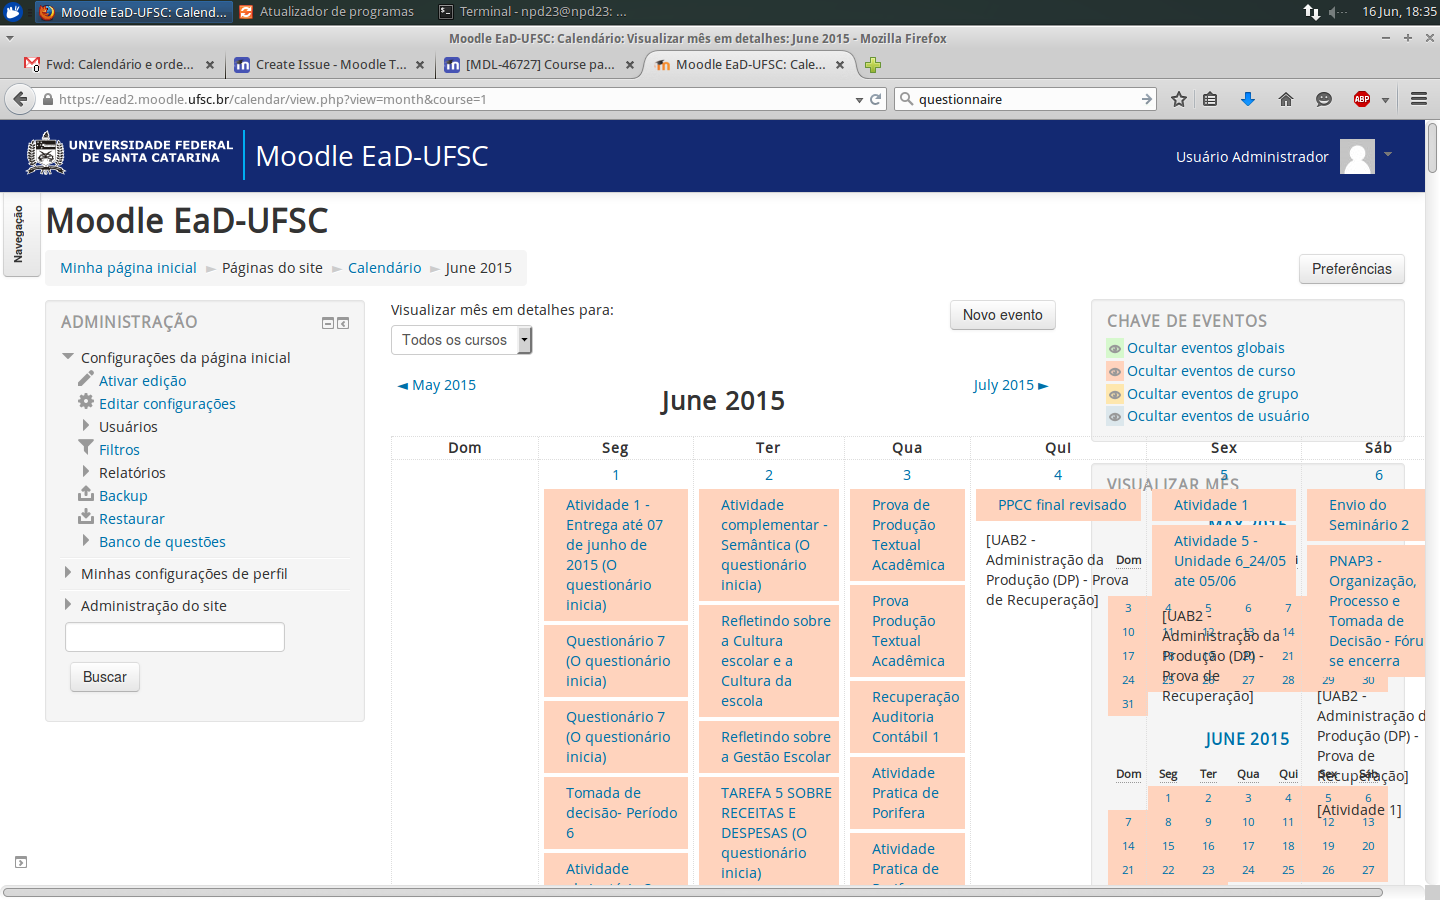Screen dimensions: 1440x900
Task: Open a new tab with plus icon
Action: [873, 65]
